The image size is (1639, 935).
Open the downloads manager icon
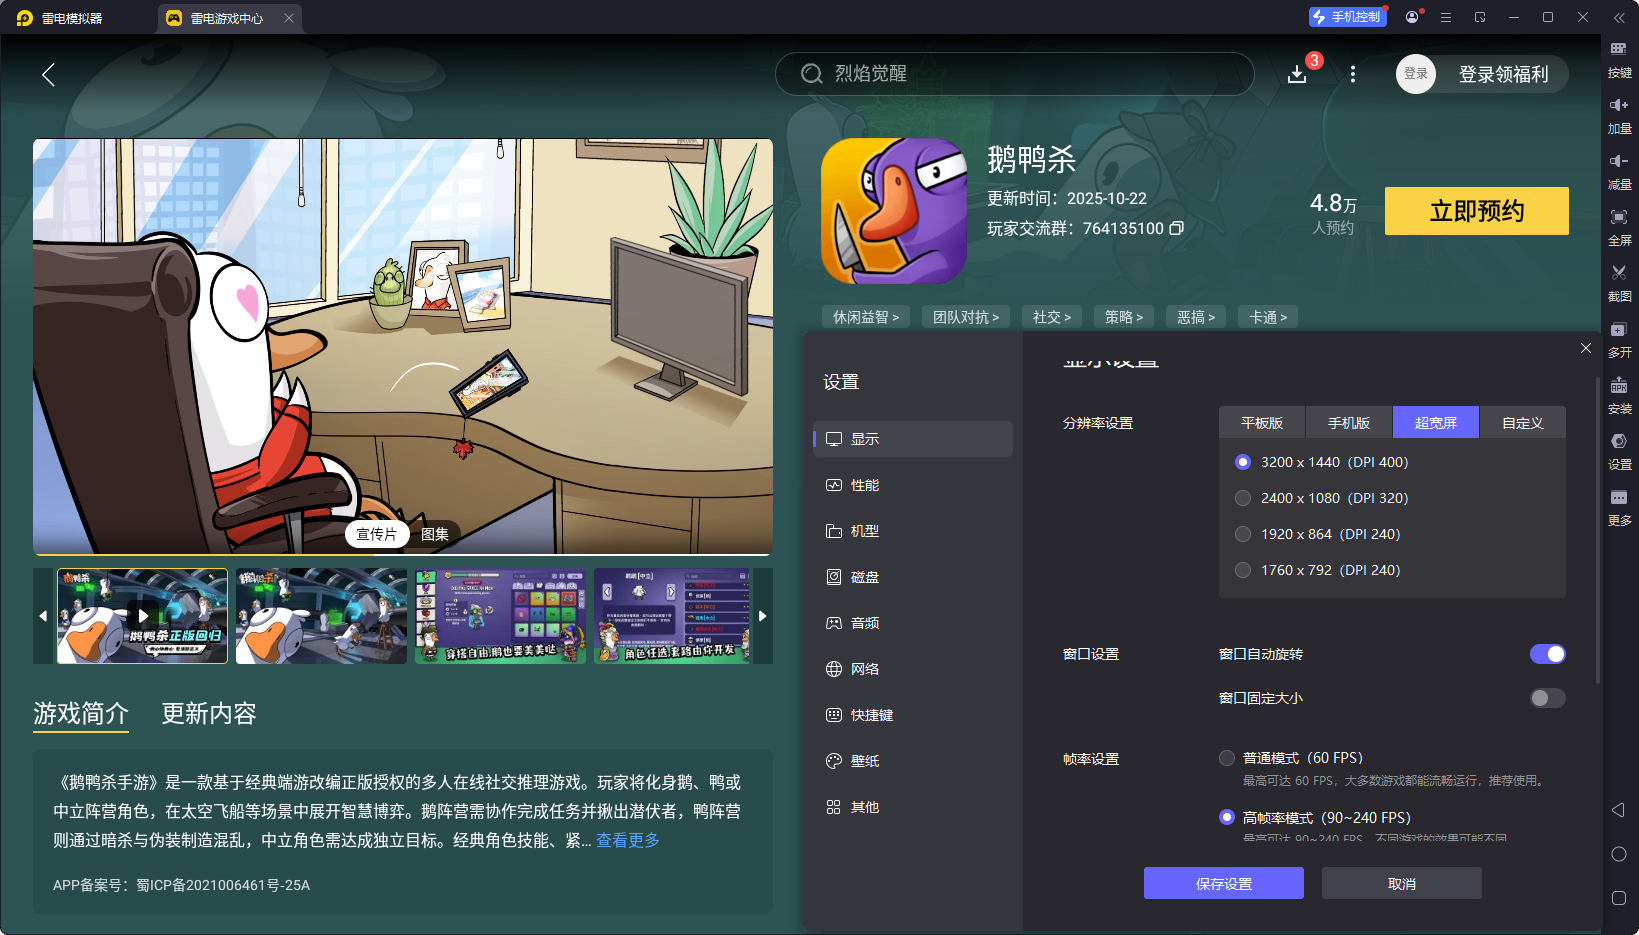pyautogui.click(x=1297, y=74)
